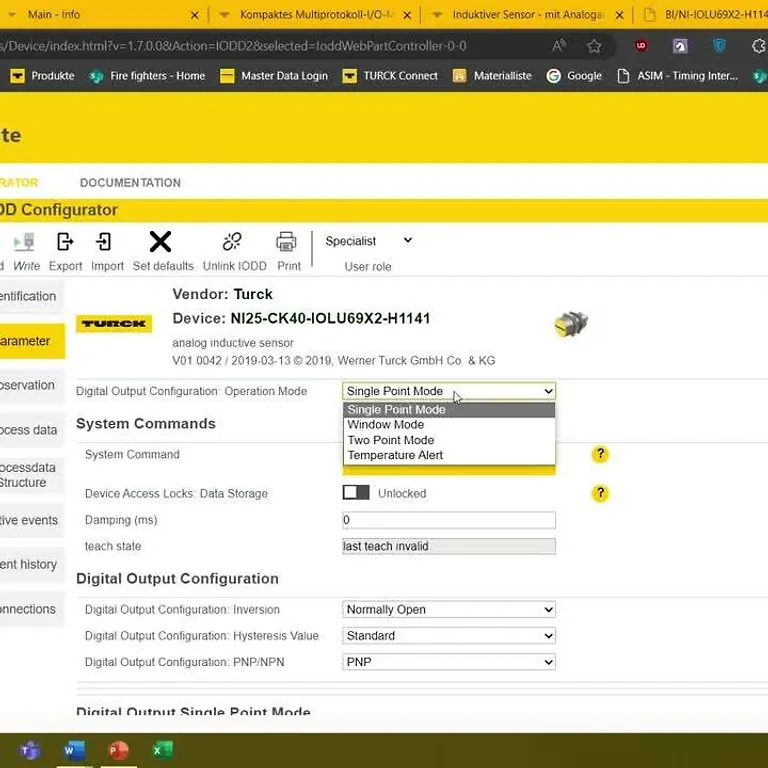Screen dimensions: 768x768
Task: Open the Materialliste bookmark
Action: (x=492, y=76)
